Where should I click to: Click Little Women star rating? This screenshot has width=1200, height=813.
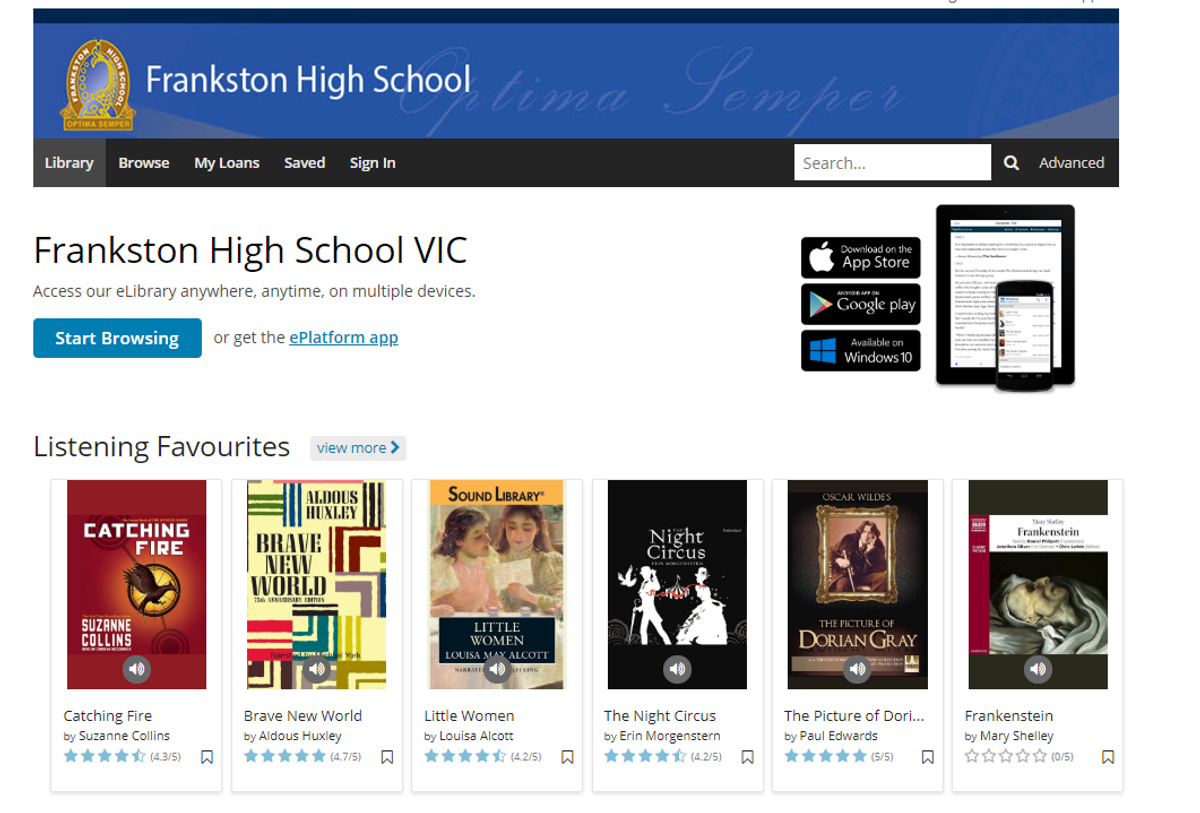coord(465,757)
